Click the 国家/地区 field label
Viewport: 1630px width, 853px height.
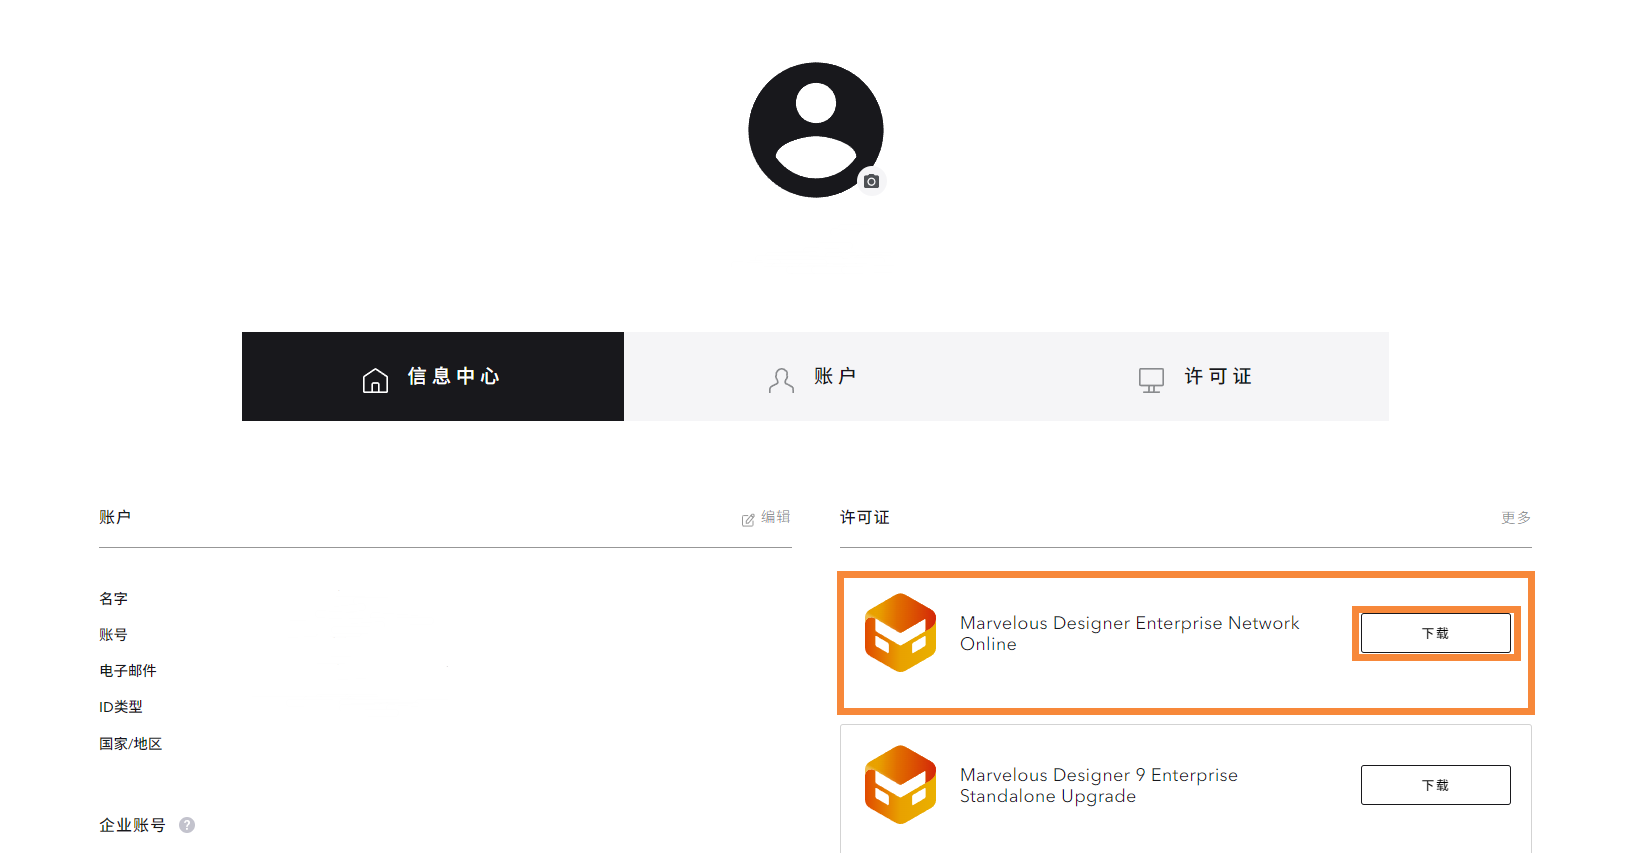click(x=130, y=743)
